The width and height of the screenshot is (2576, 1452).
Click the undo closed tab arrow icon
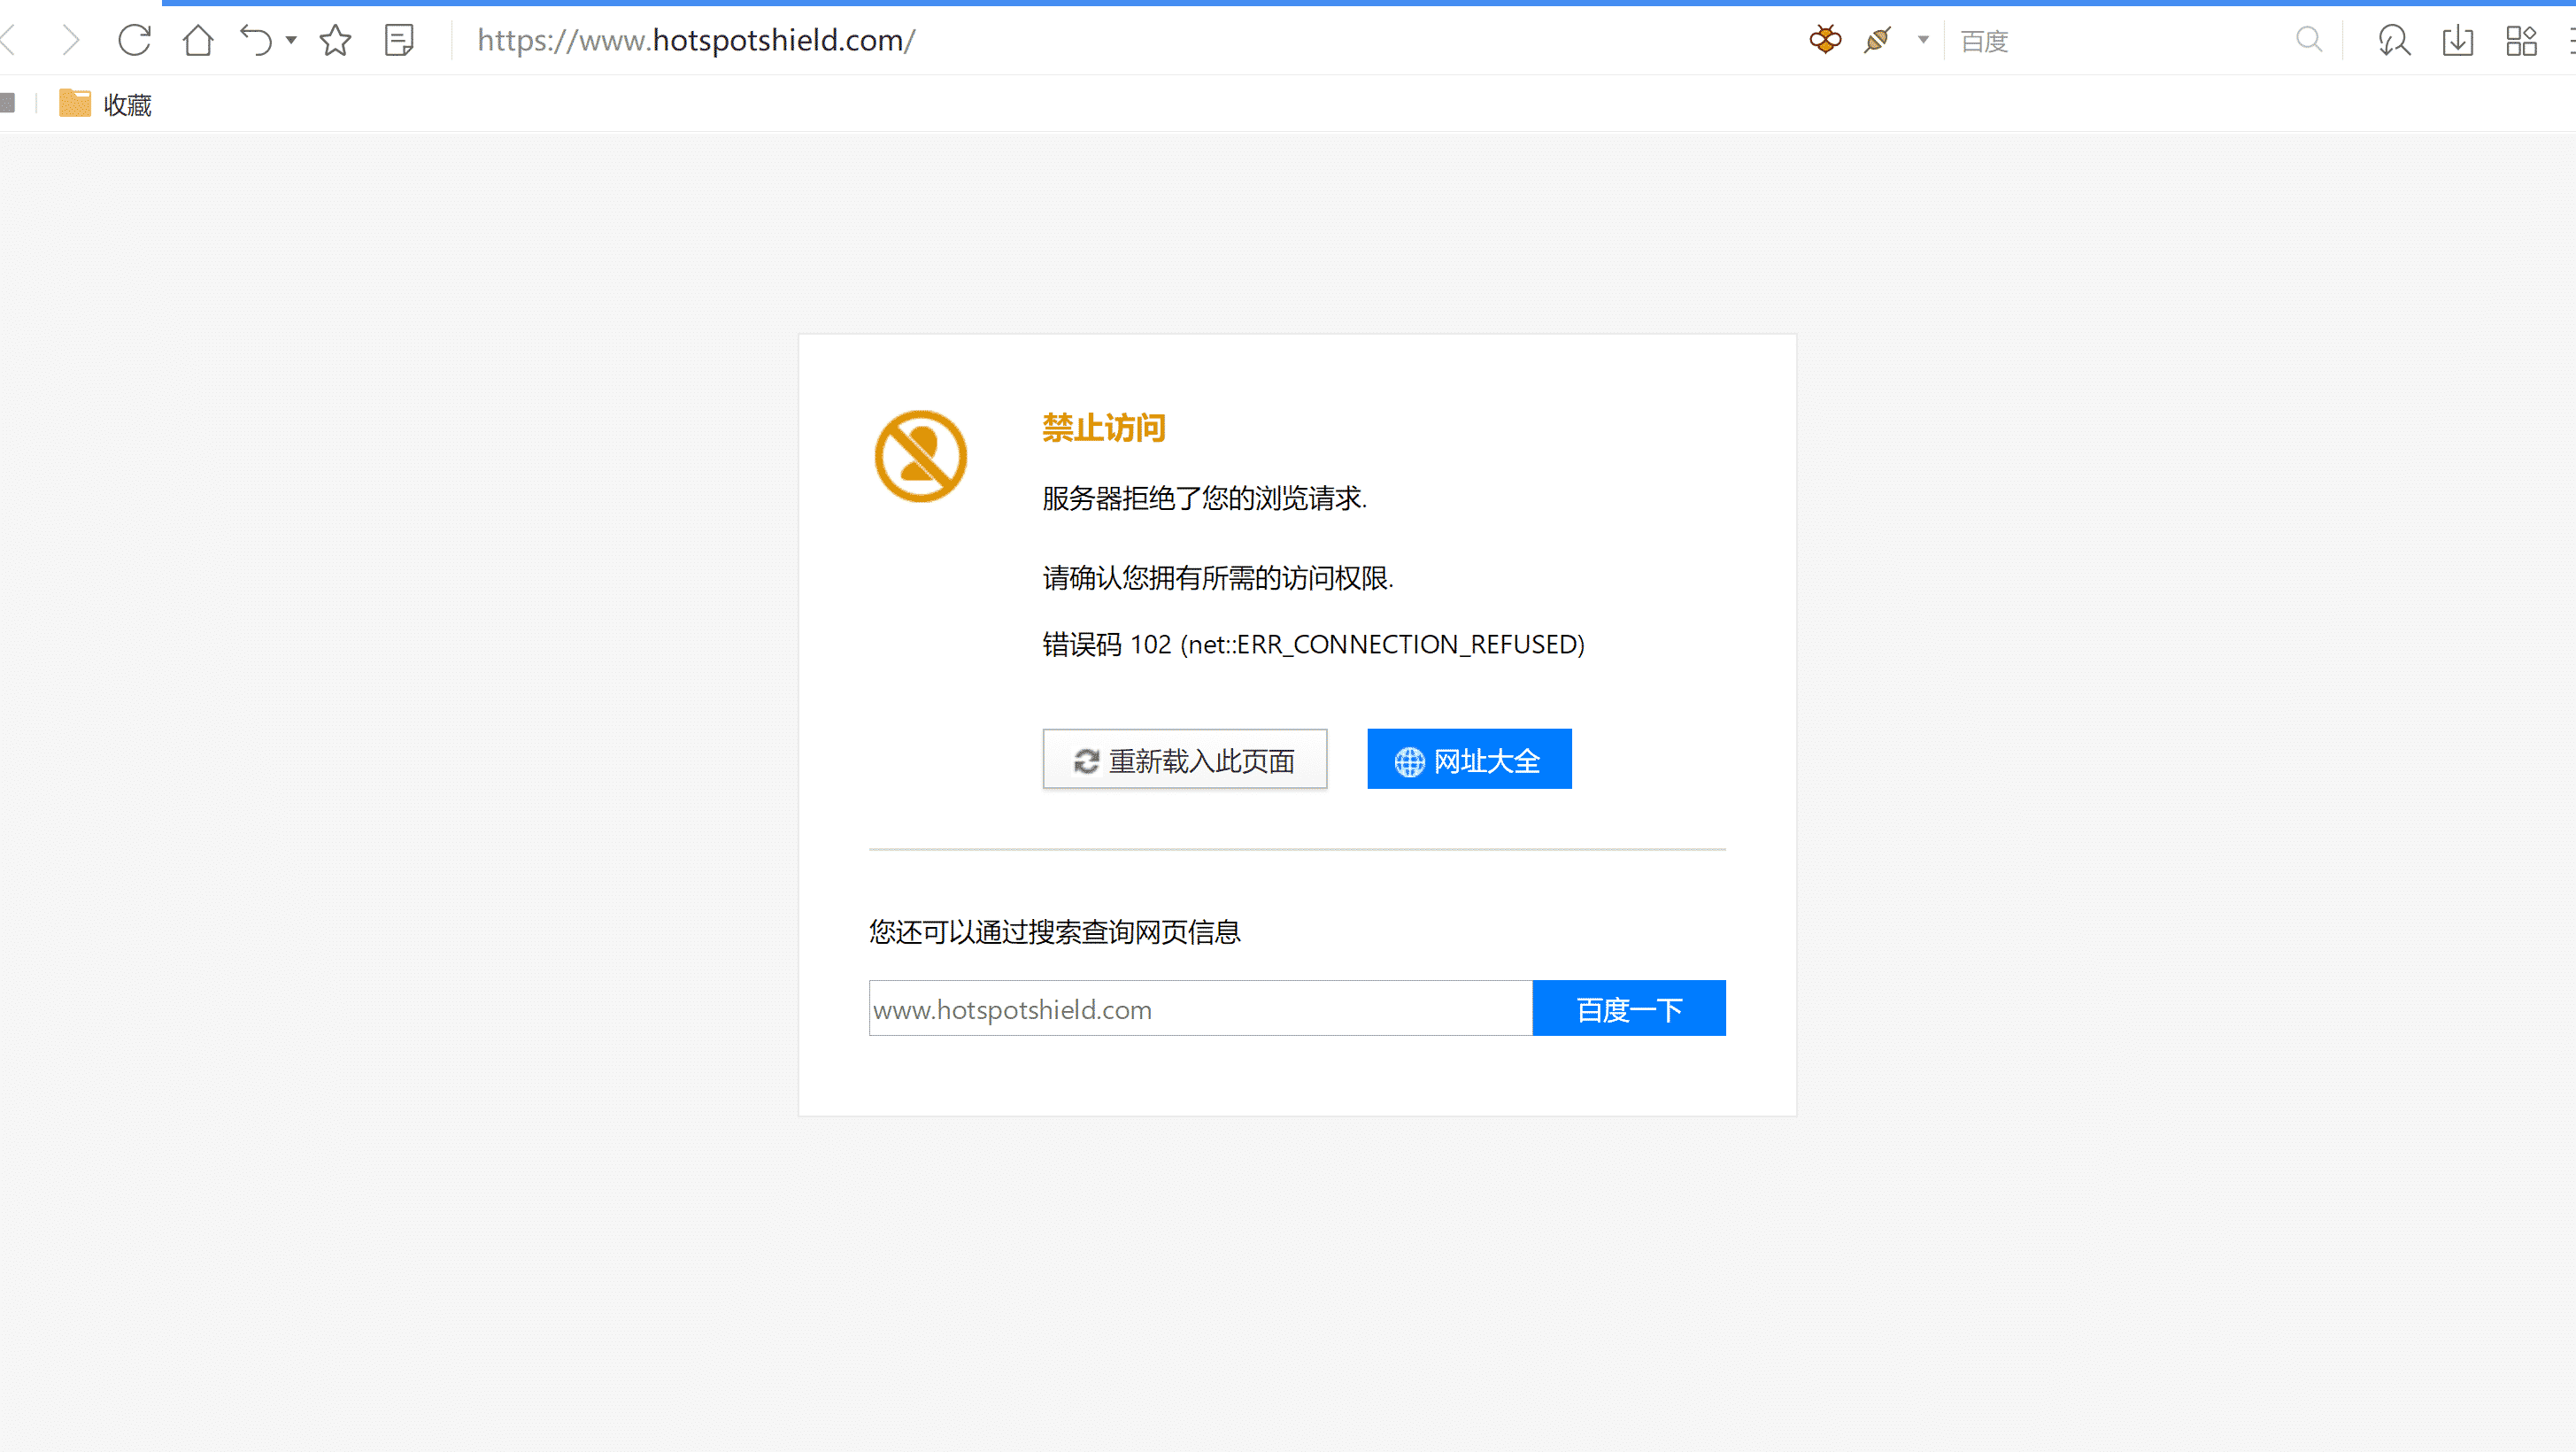tap(256, 41)
